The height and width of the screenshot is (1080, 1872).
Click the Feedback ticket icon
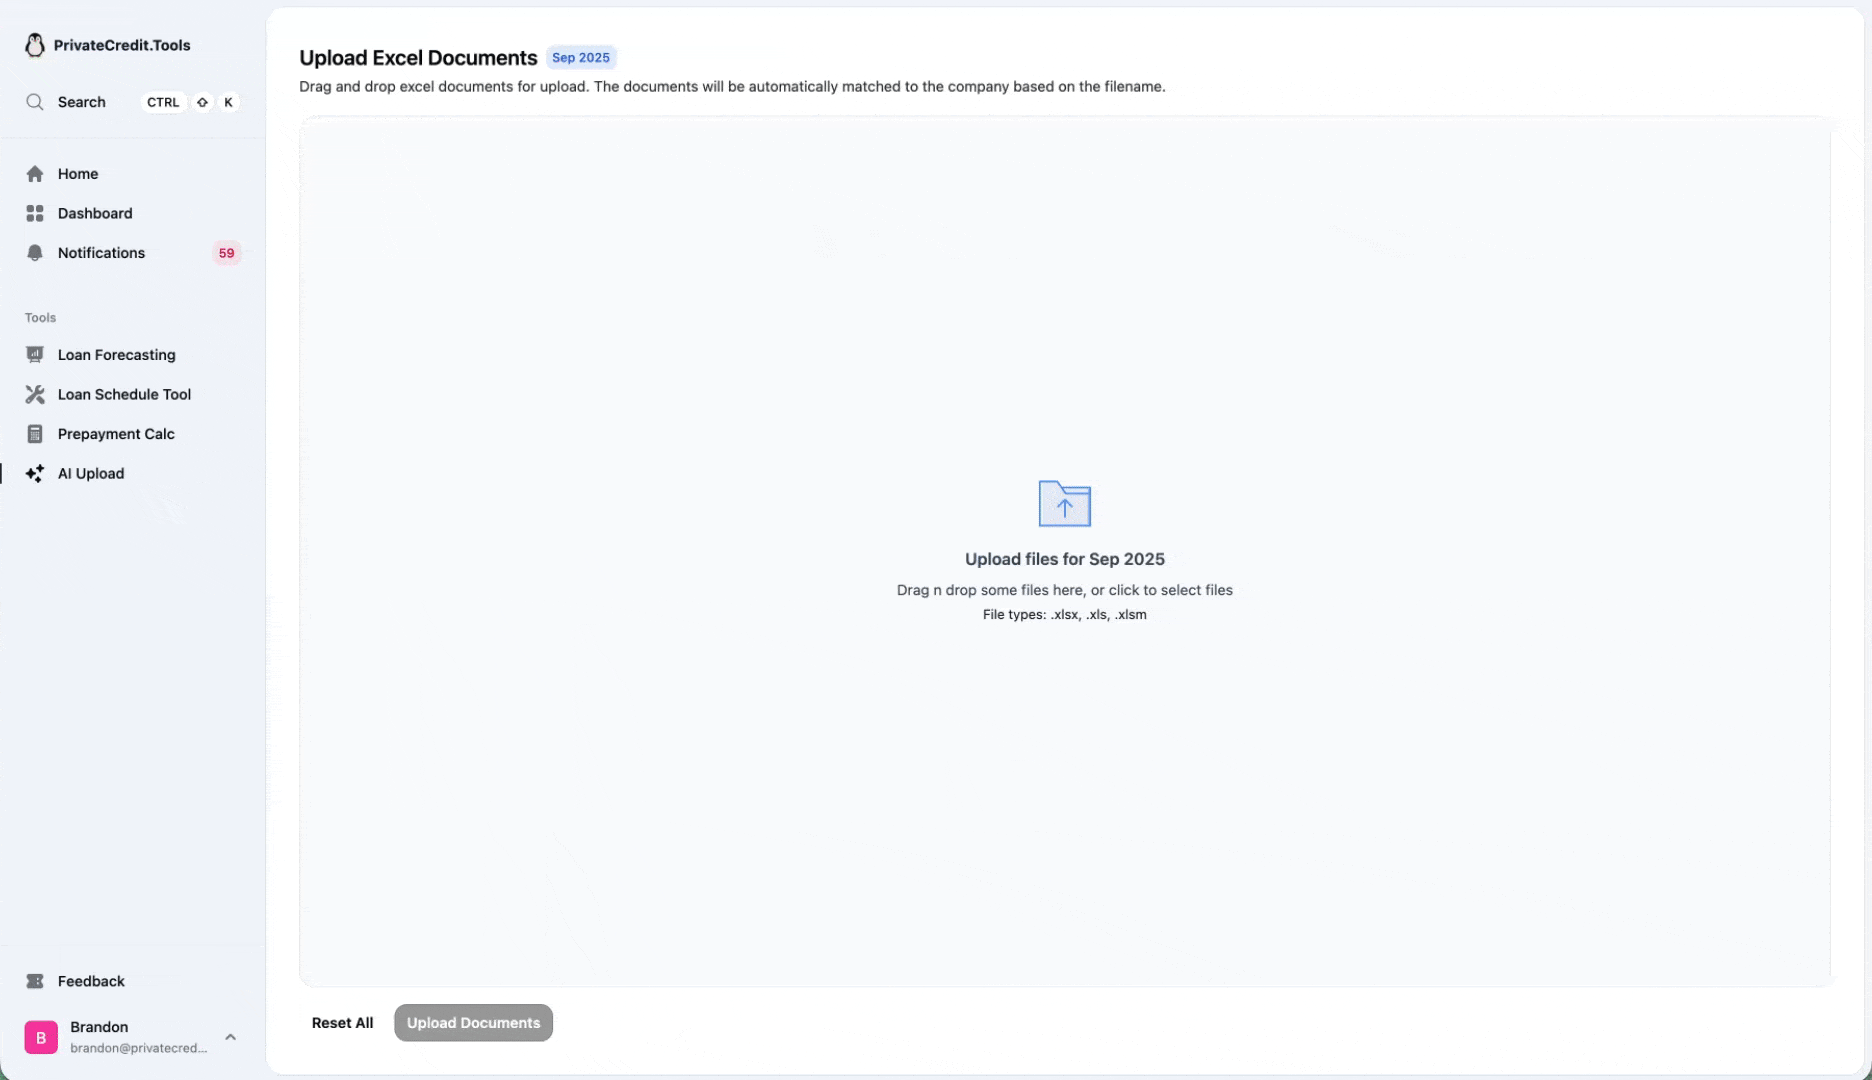tap(35, 981)
